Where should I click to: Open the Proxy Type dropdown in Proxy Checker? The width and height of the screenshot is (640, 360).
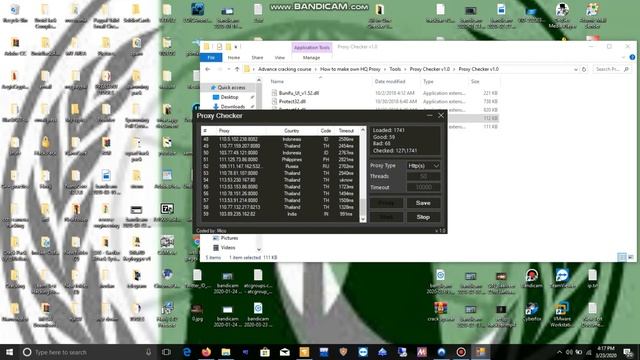423,166
